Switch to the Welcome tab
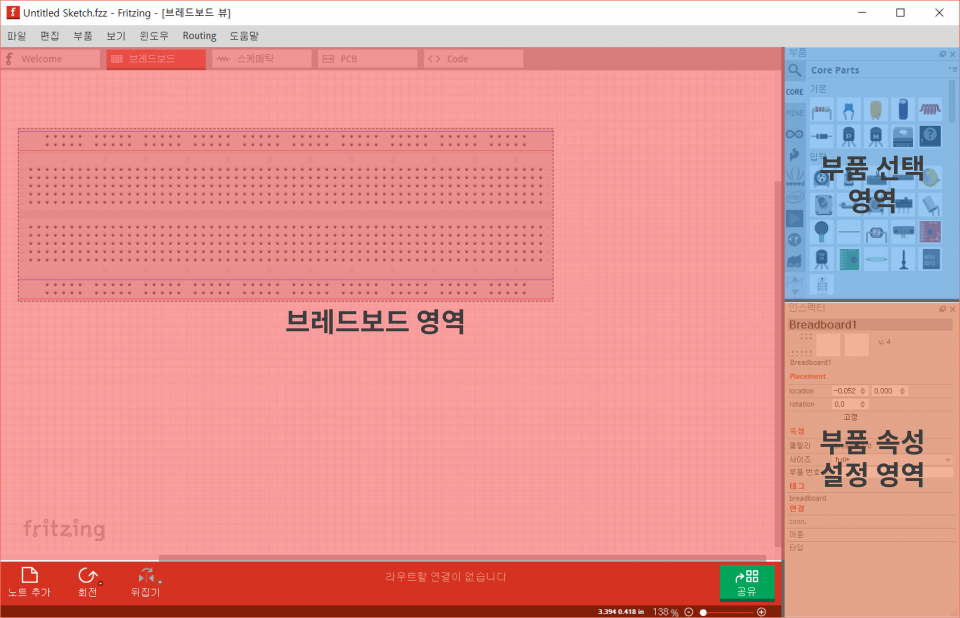The width and height of the screenshot is (960, 618). [x=51, y=59]
